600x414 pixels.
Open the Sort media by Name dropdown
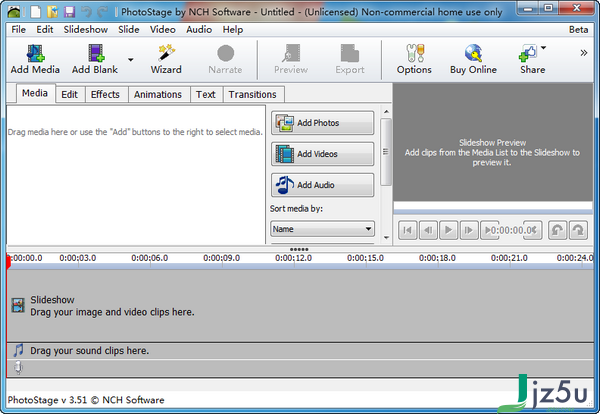click(322, 229)
